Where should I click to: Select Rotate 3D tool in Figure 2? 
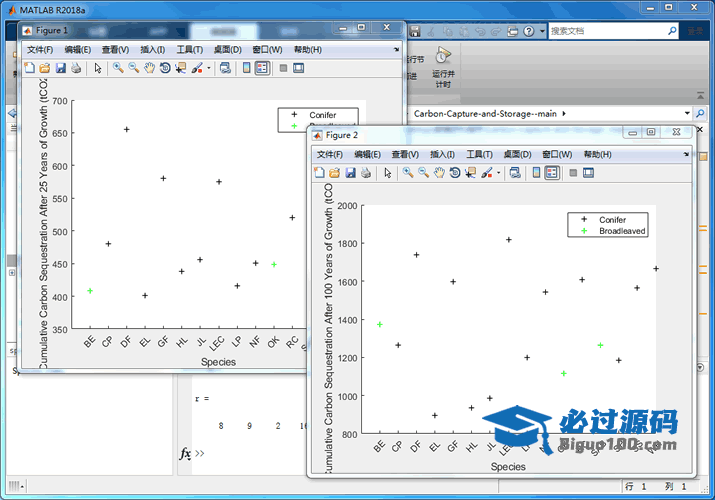pyautogui.click(x=455, y=173)
